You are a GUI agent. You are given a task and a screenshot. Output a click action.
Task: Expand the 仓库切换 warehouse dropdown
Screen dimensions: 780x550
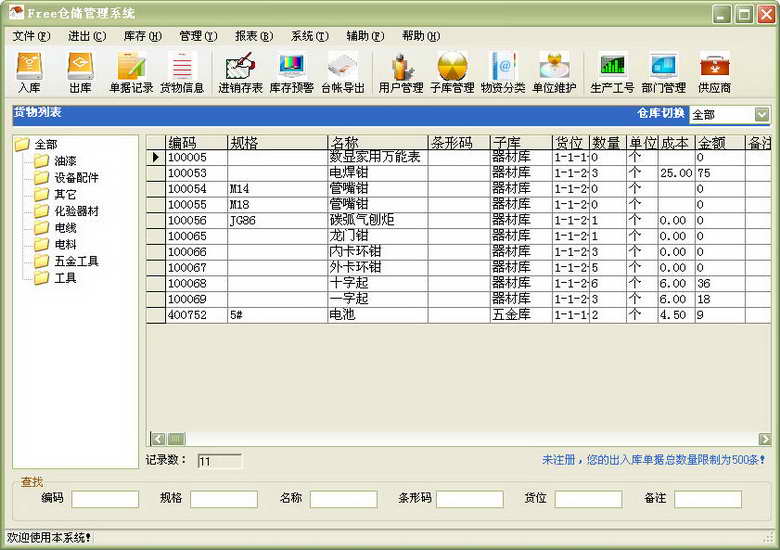click(x=762, y=115)
